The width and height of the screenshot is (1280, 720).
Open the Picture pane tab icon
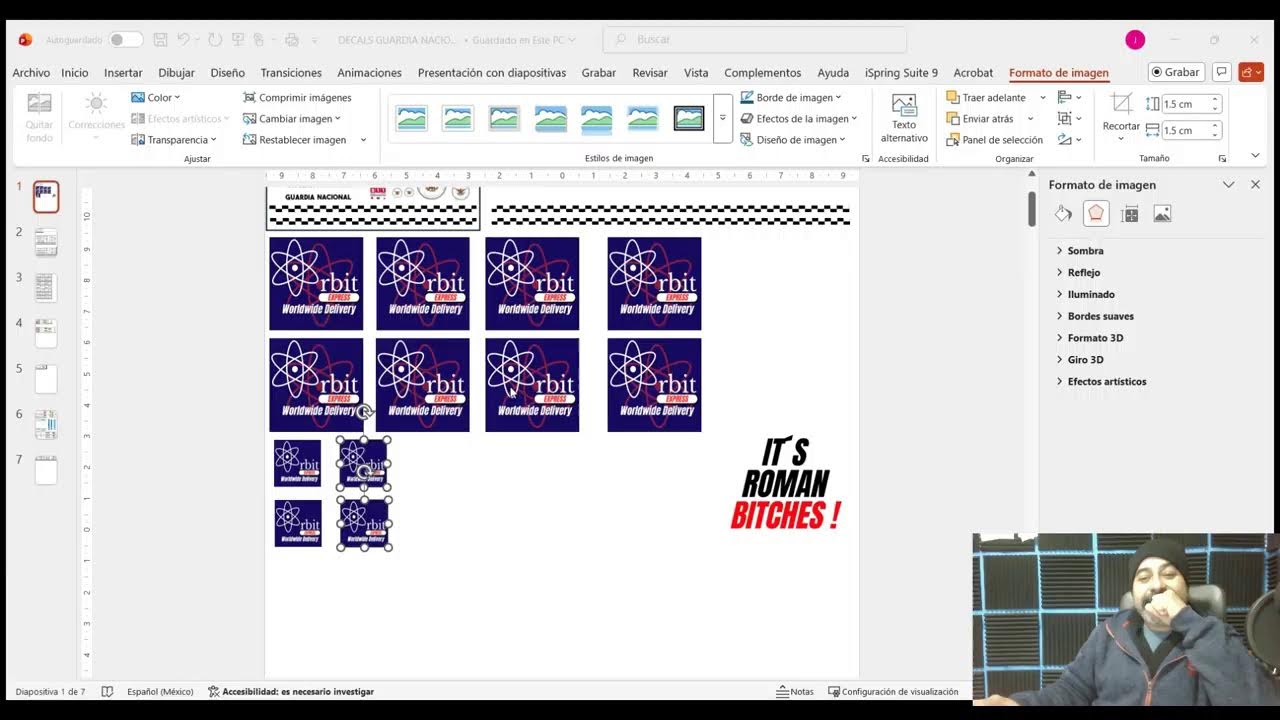point(1162,213)
